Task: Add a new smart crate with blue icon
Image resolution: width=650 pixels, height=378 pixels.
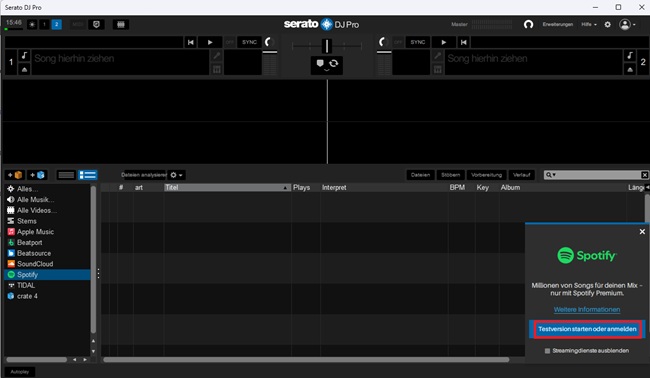Action: 37,175
